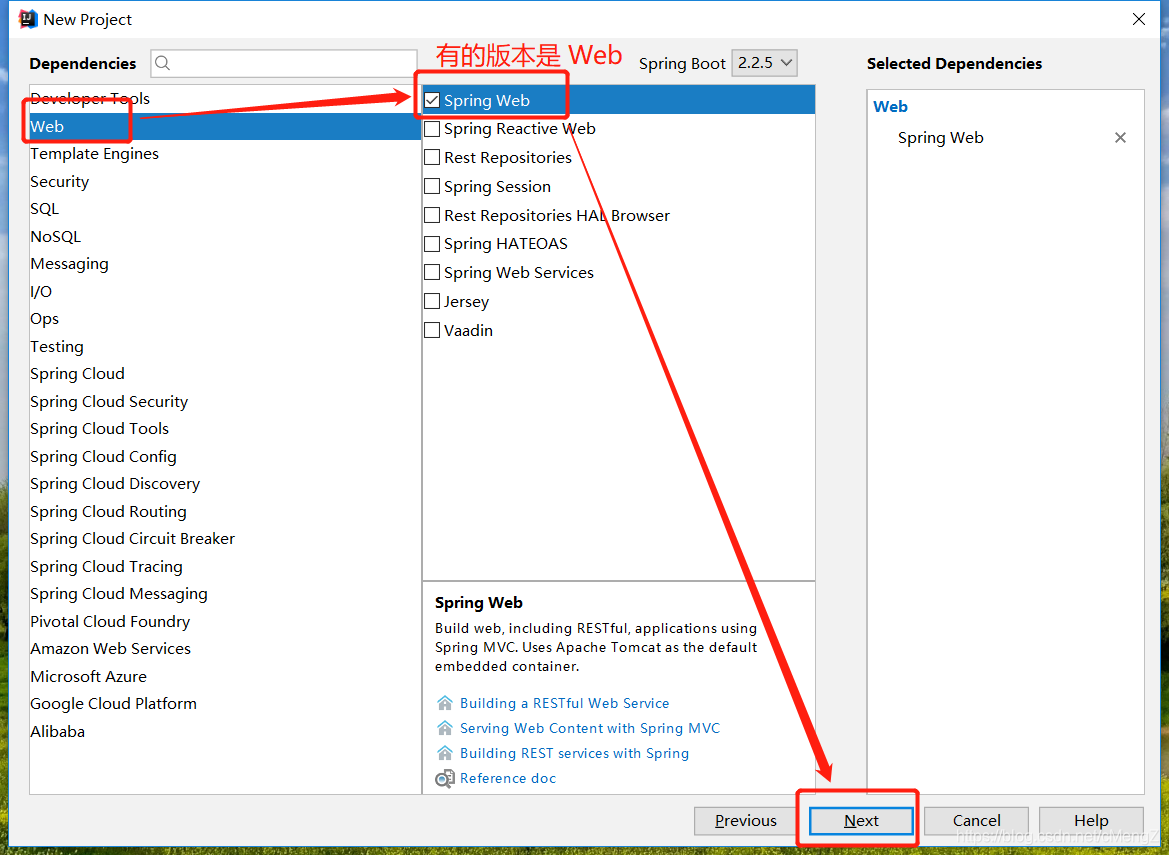Open Help for this dialog
This screenshot has height=855, width=1169.
click(x=1091, y=821)
